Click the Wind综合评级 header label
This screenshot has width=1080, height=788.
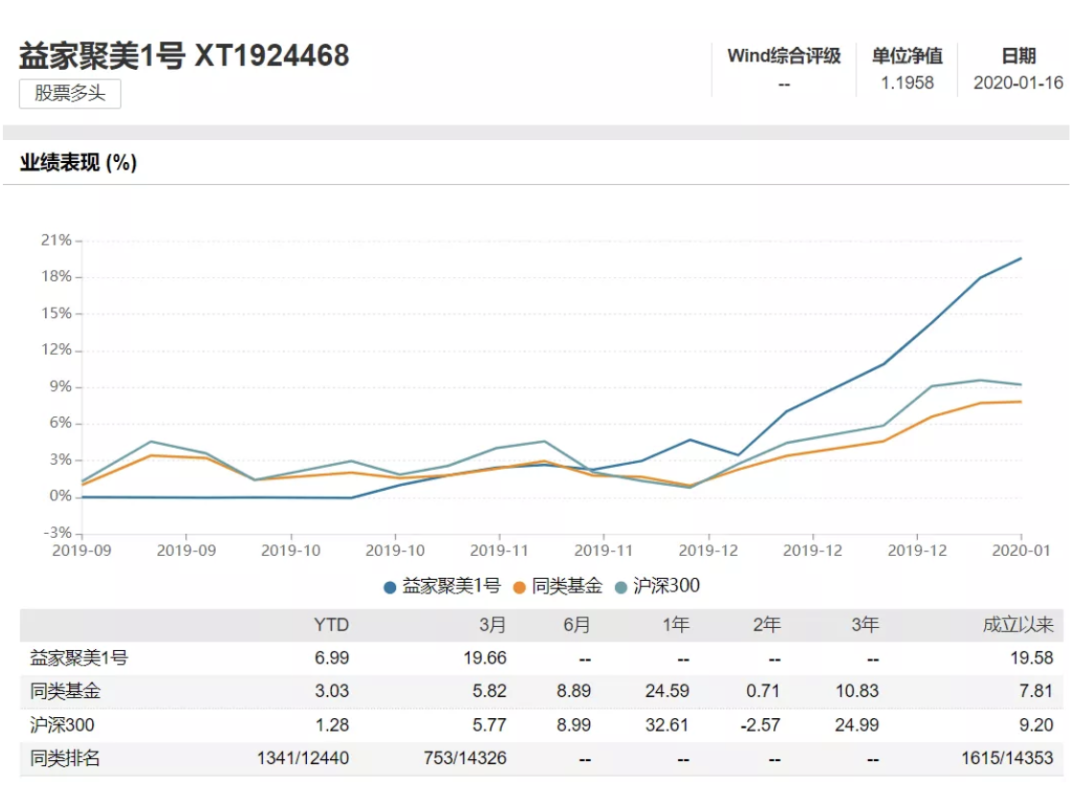pos(784,56)
